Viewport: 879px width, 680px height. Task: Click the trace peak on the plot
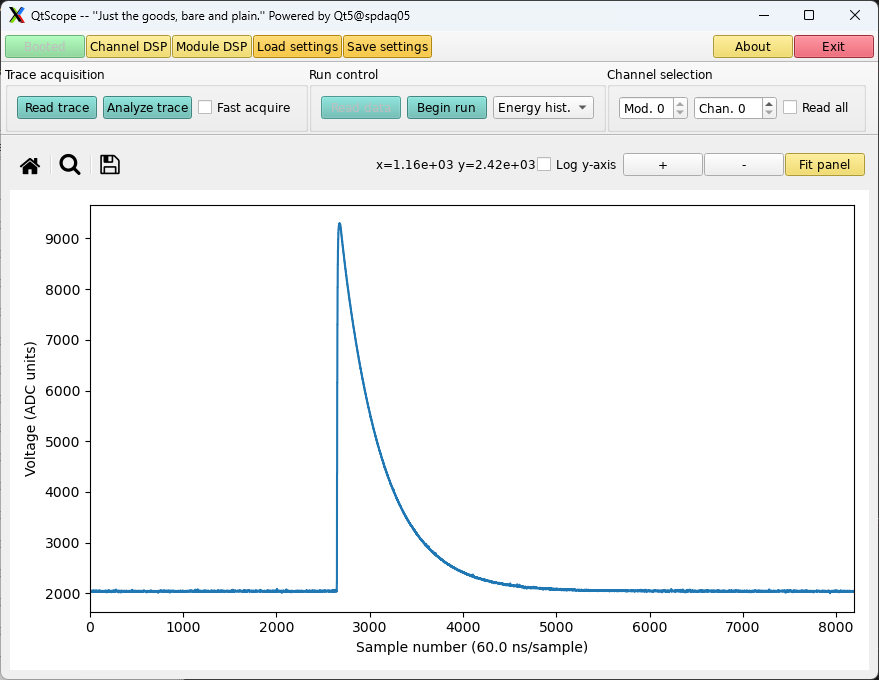pos(340,224)
